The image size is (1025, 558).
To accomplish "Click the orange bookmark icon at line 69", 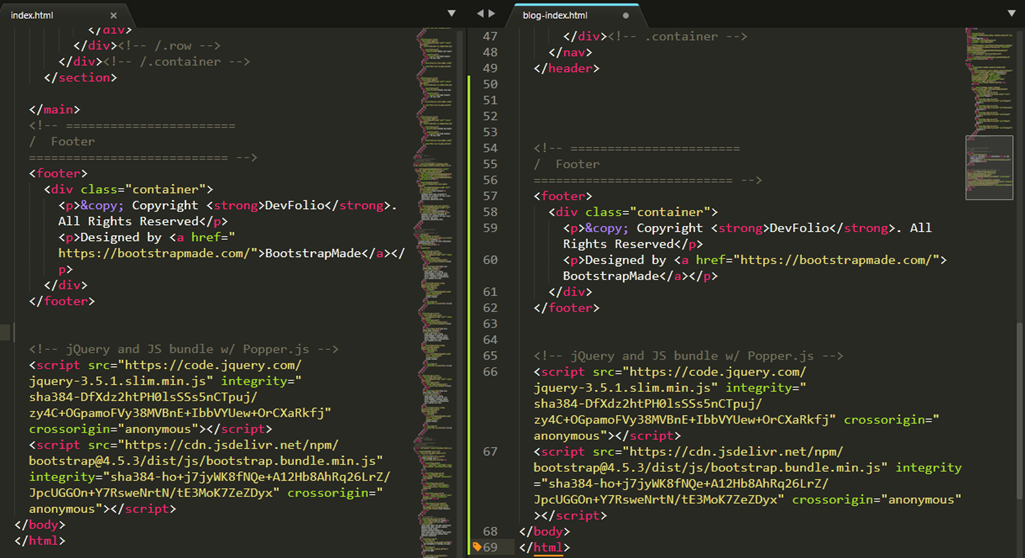I will pyautogui.click(x=477, y=547).
